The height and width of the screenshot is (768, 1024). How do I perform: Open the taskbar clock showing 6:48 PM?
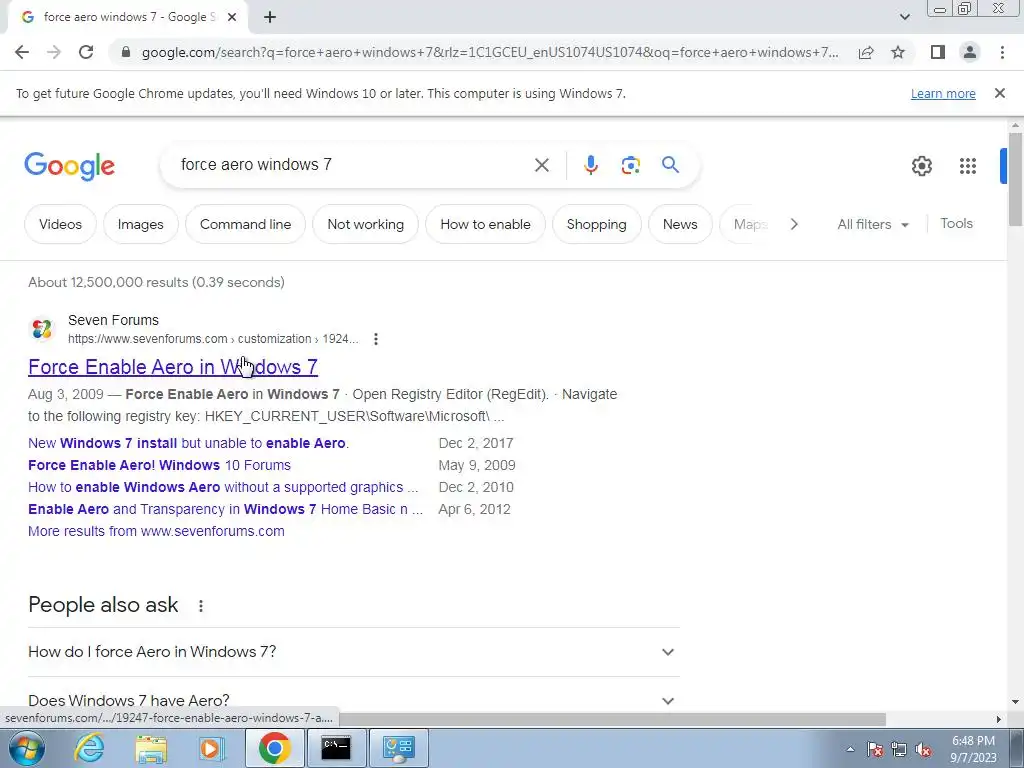973,749
